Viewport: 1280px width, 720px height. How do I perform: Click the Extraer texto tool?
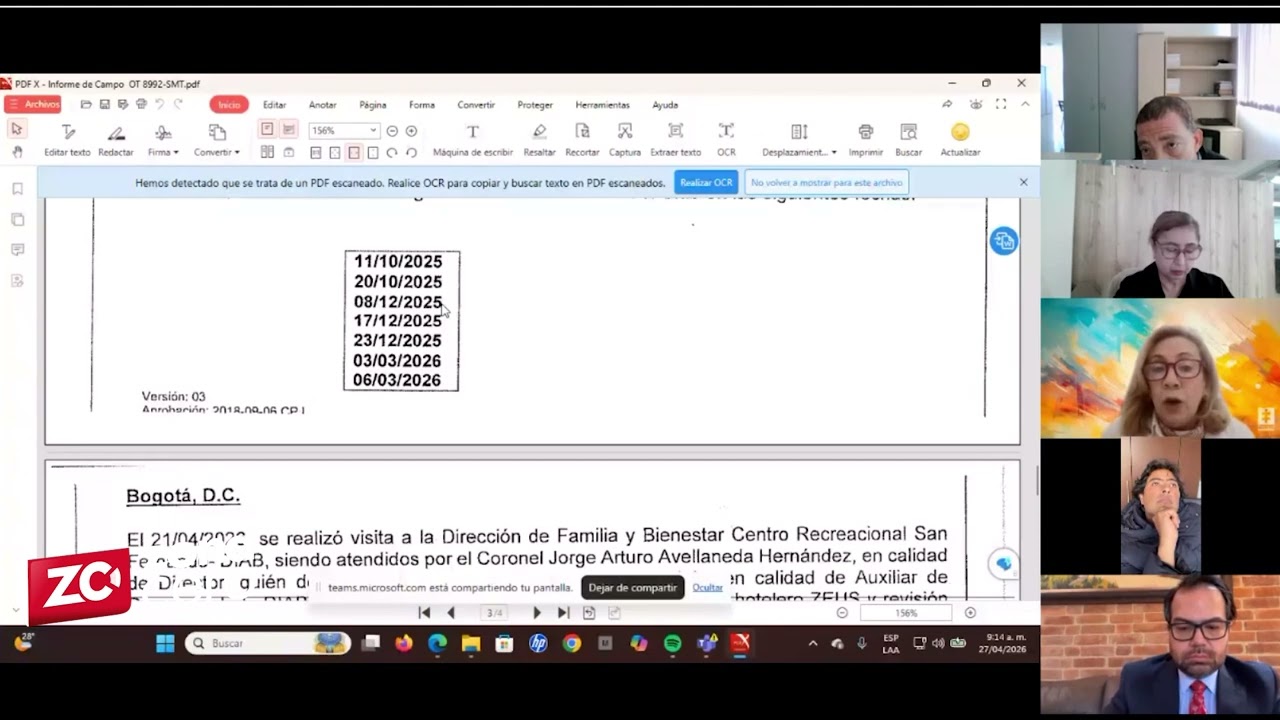(675, 139)
